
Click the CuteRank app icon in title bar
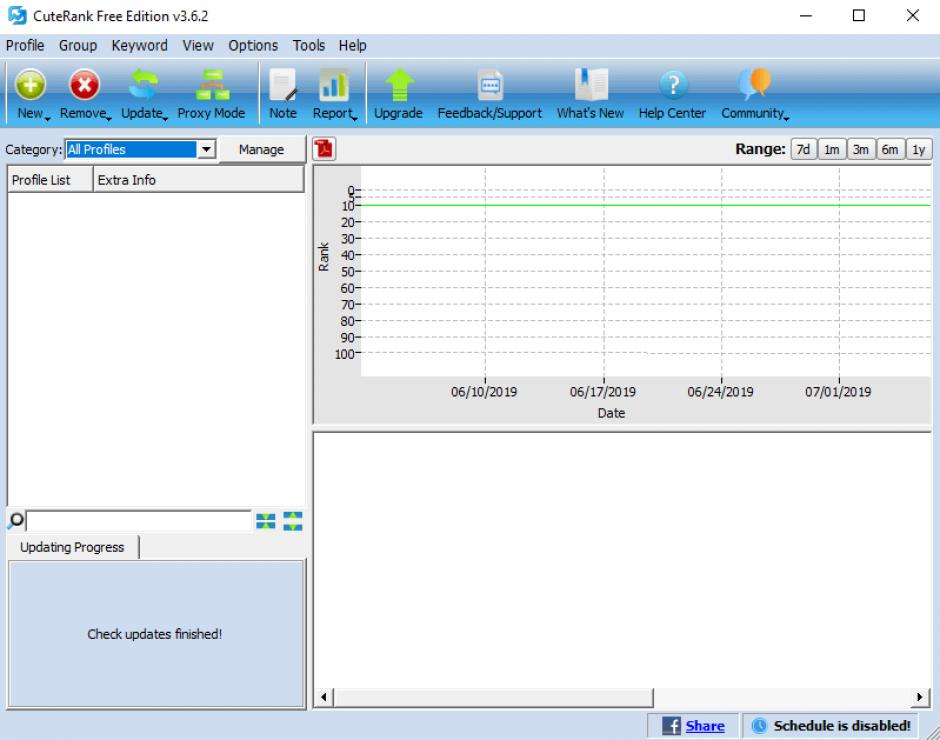pyautogui.click(x=17, y=16)
